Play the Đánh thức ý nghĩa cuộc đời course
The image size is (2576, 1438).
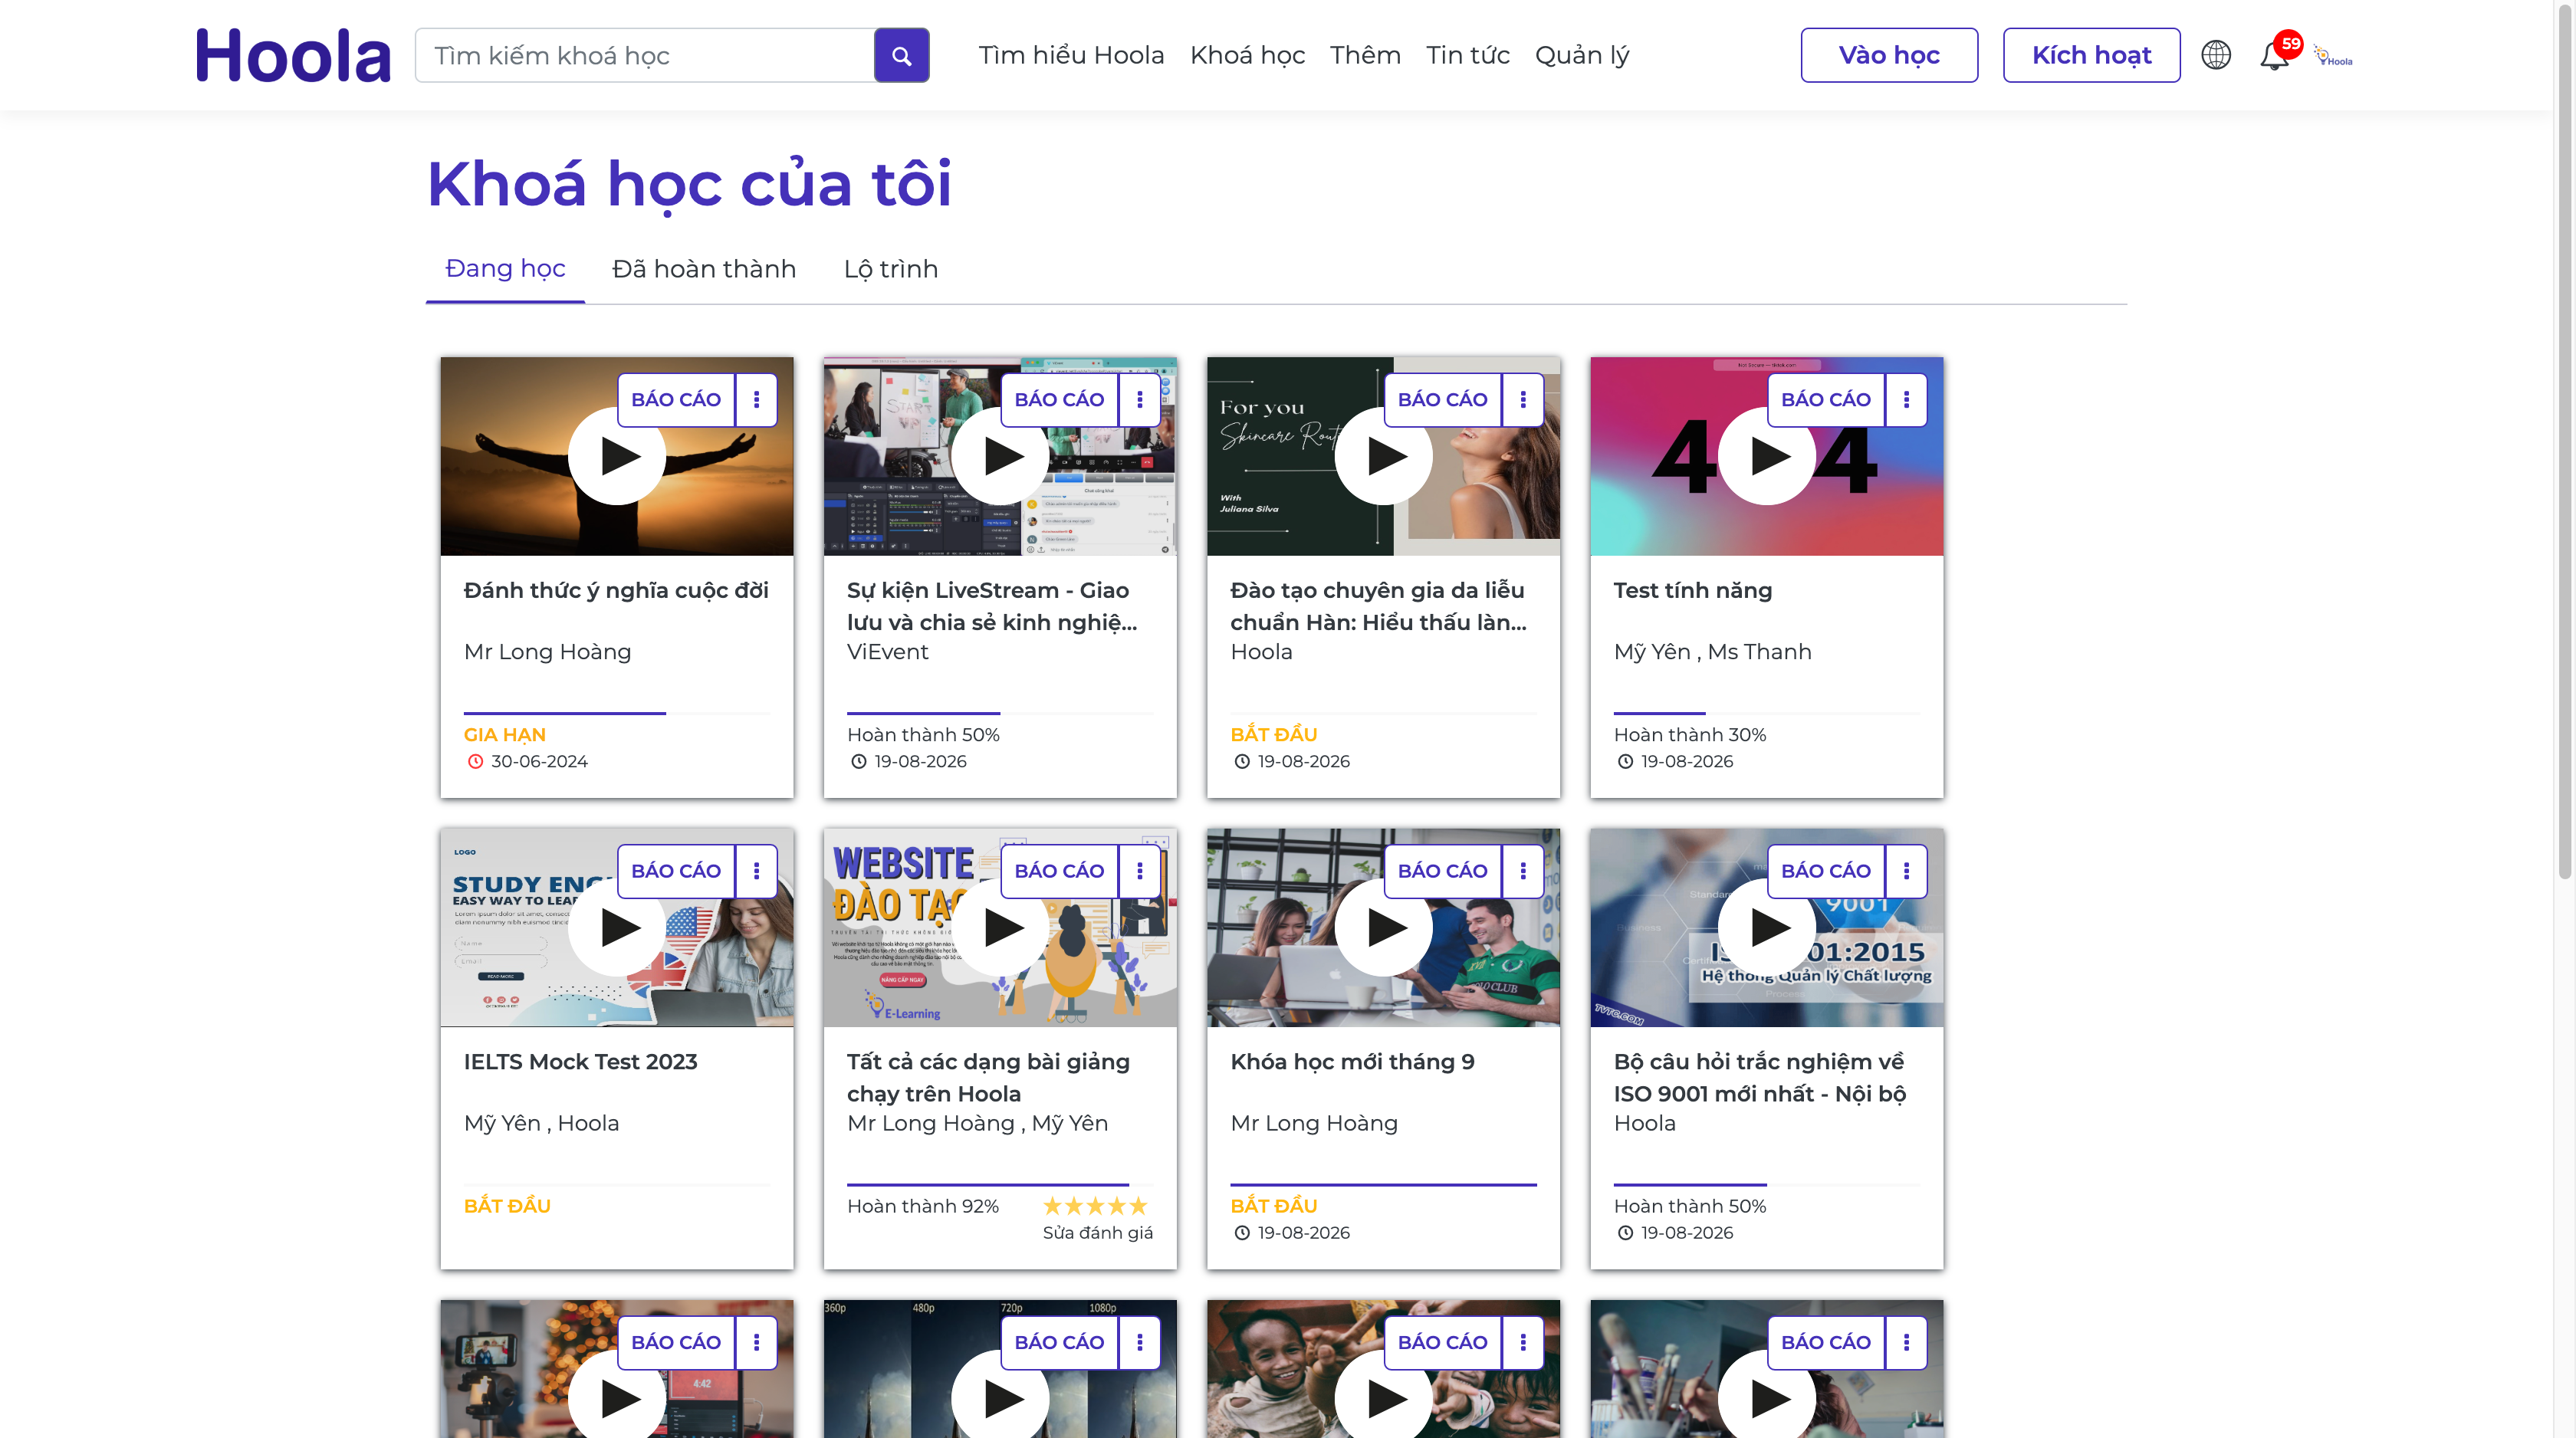point(617,456)
